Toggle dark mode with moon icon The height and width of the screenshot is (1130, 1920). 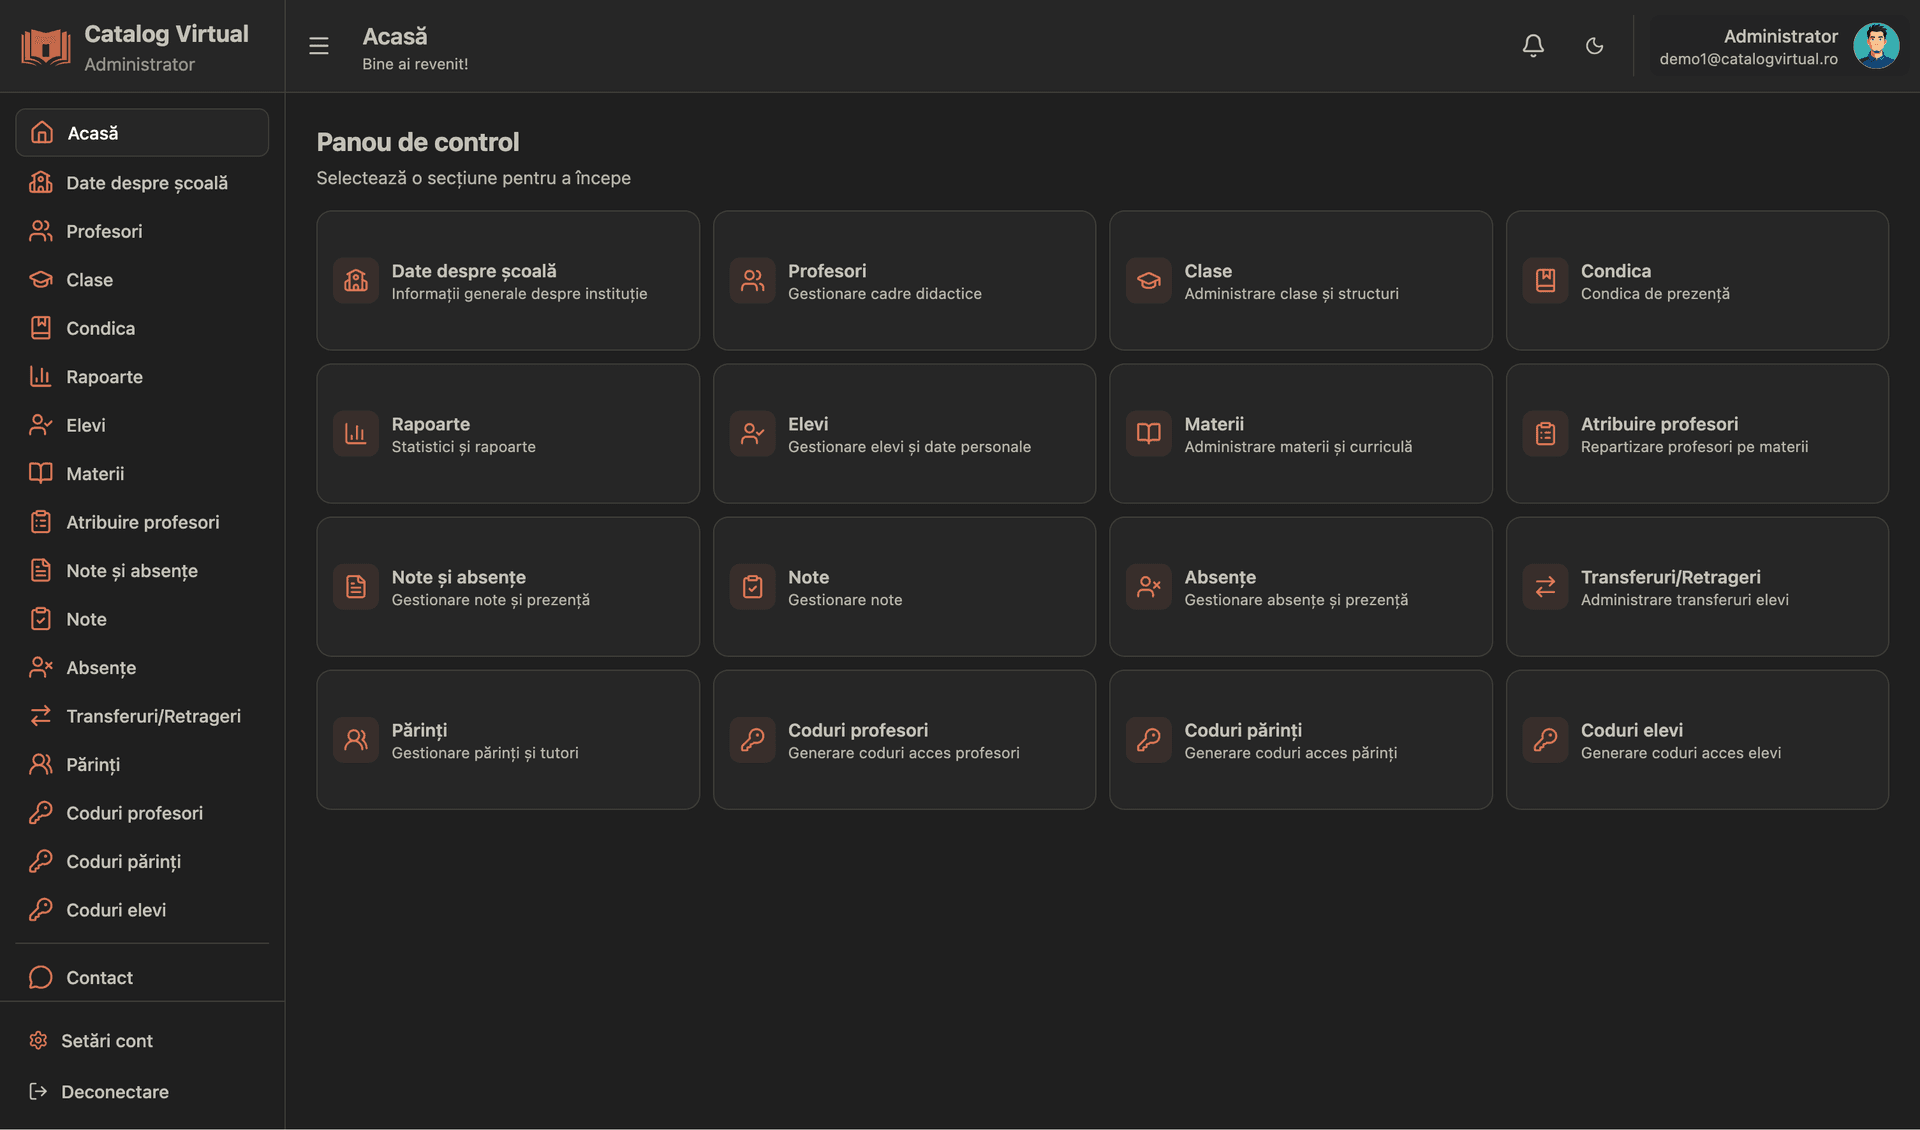(x=1595, y=46)
